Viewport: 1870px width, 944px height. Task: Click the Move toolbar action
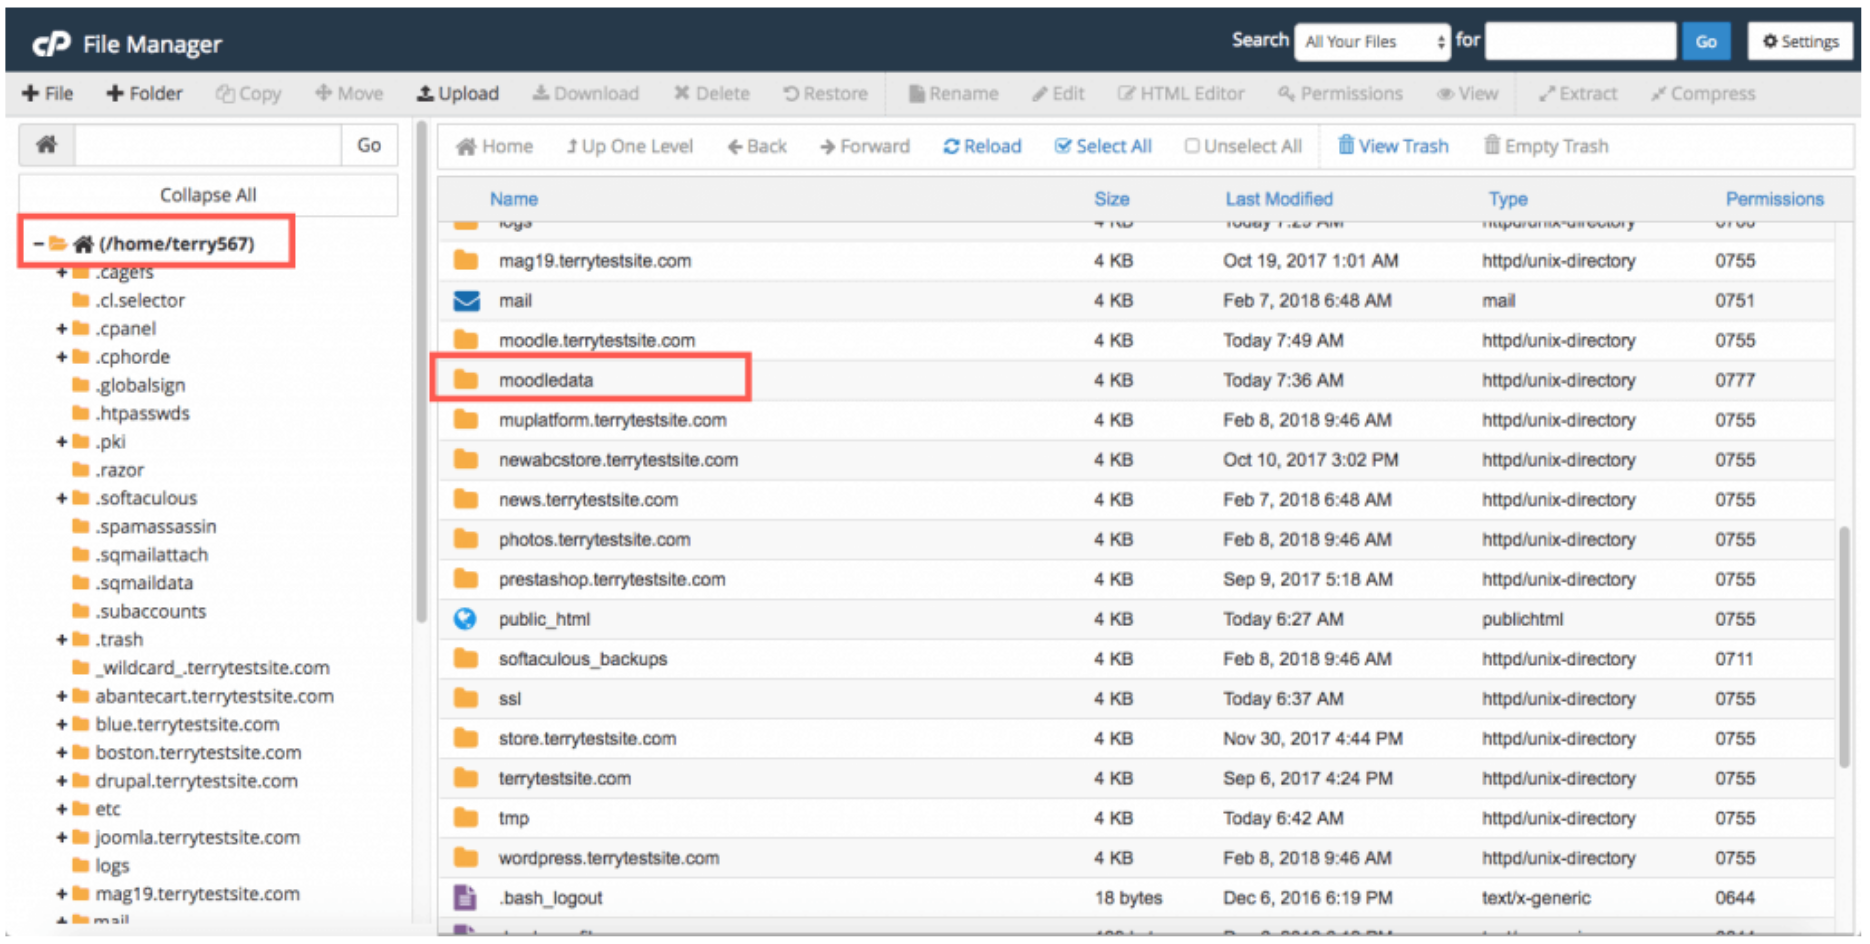349,93
